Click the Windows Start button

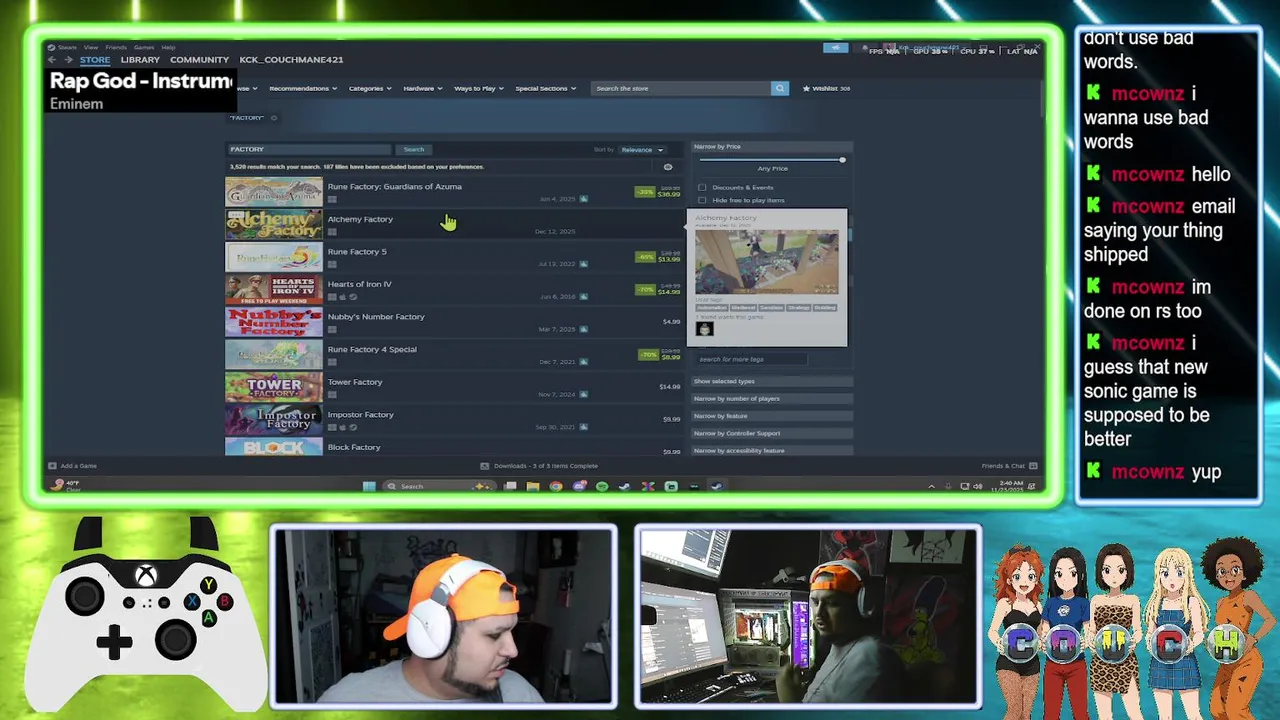click(x=369, y=486)
